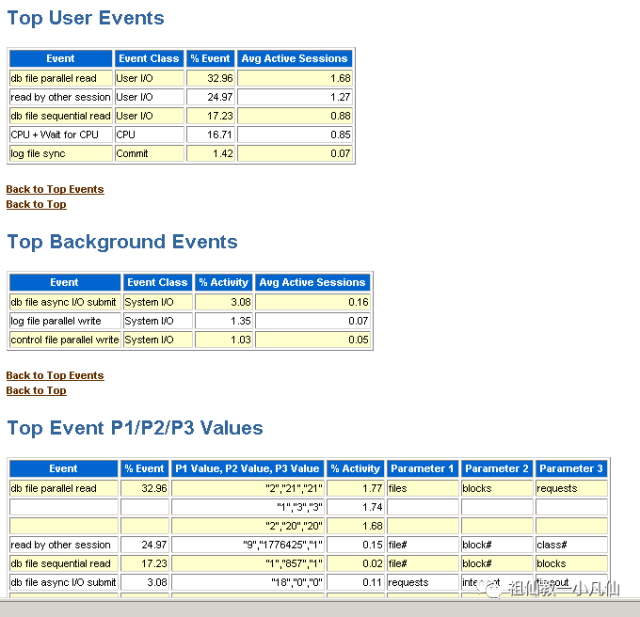
Task: Select the log file sync event cell
Action: pos(61,153)
